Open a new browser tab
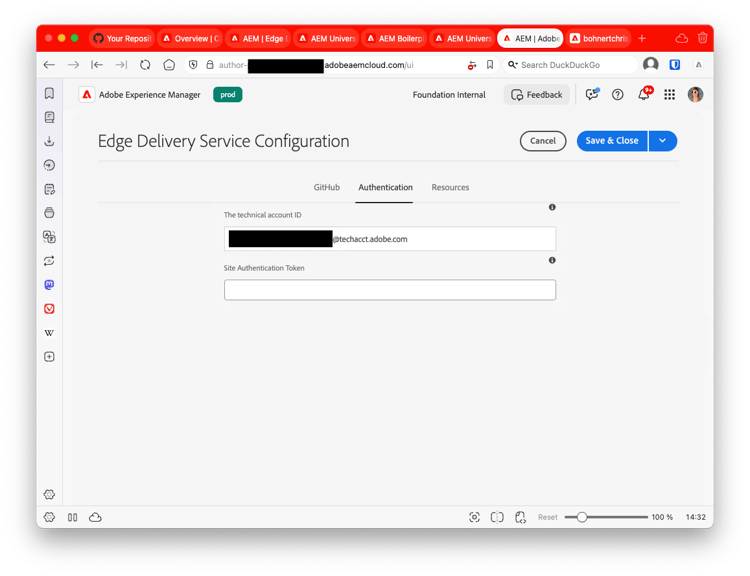The height and width of the screenshot is (576, 750). tap(642, 38)
